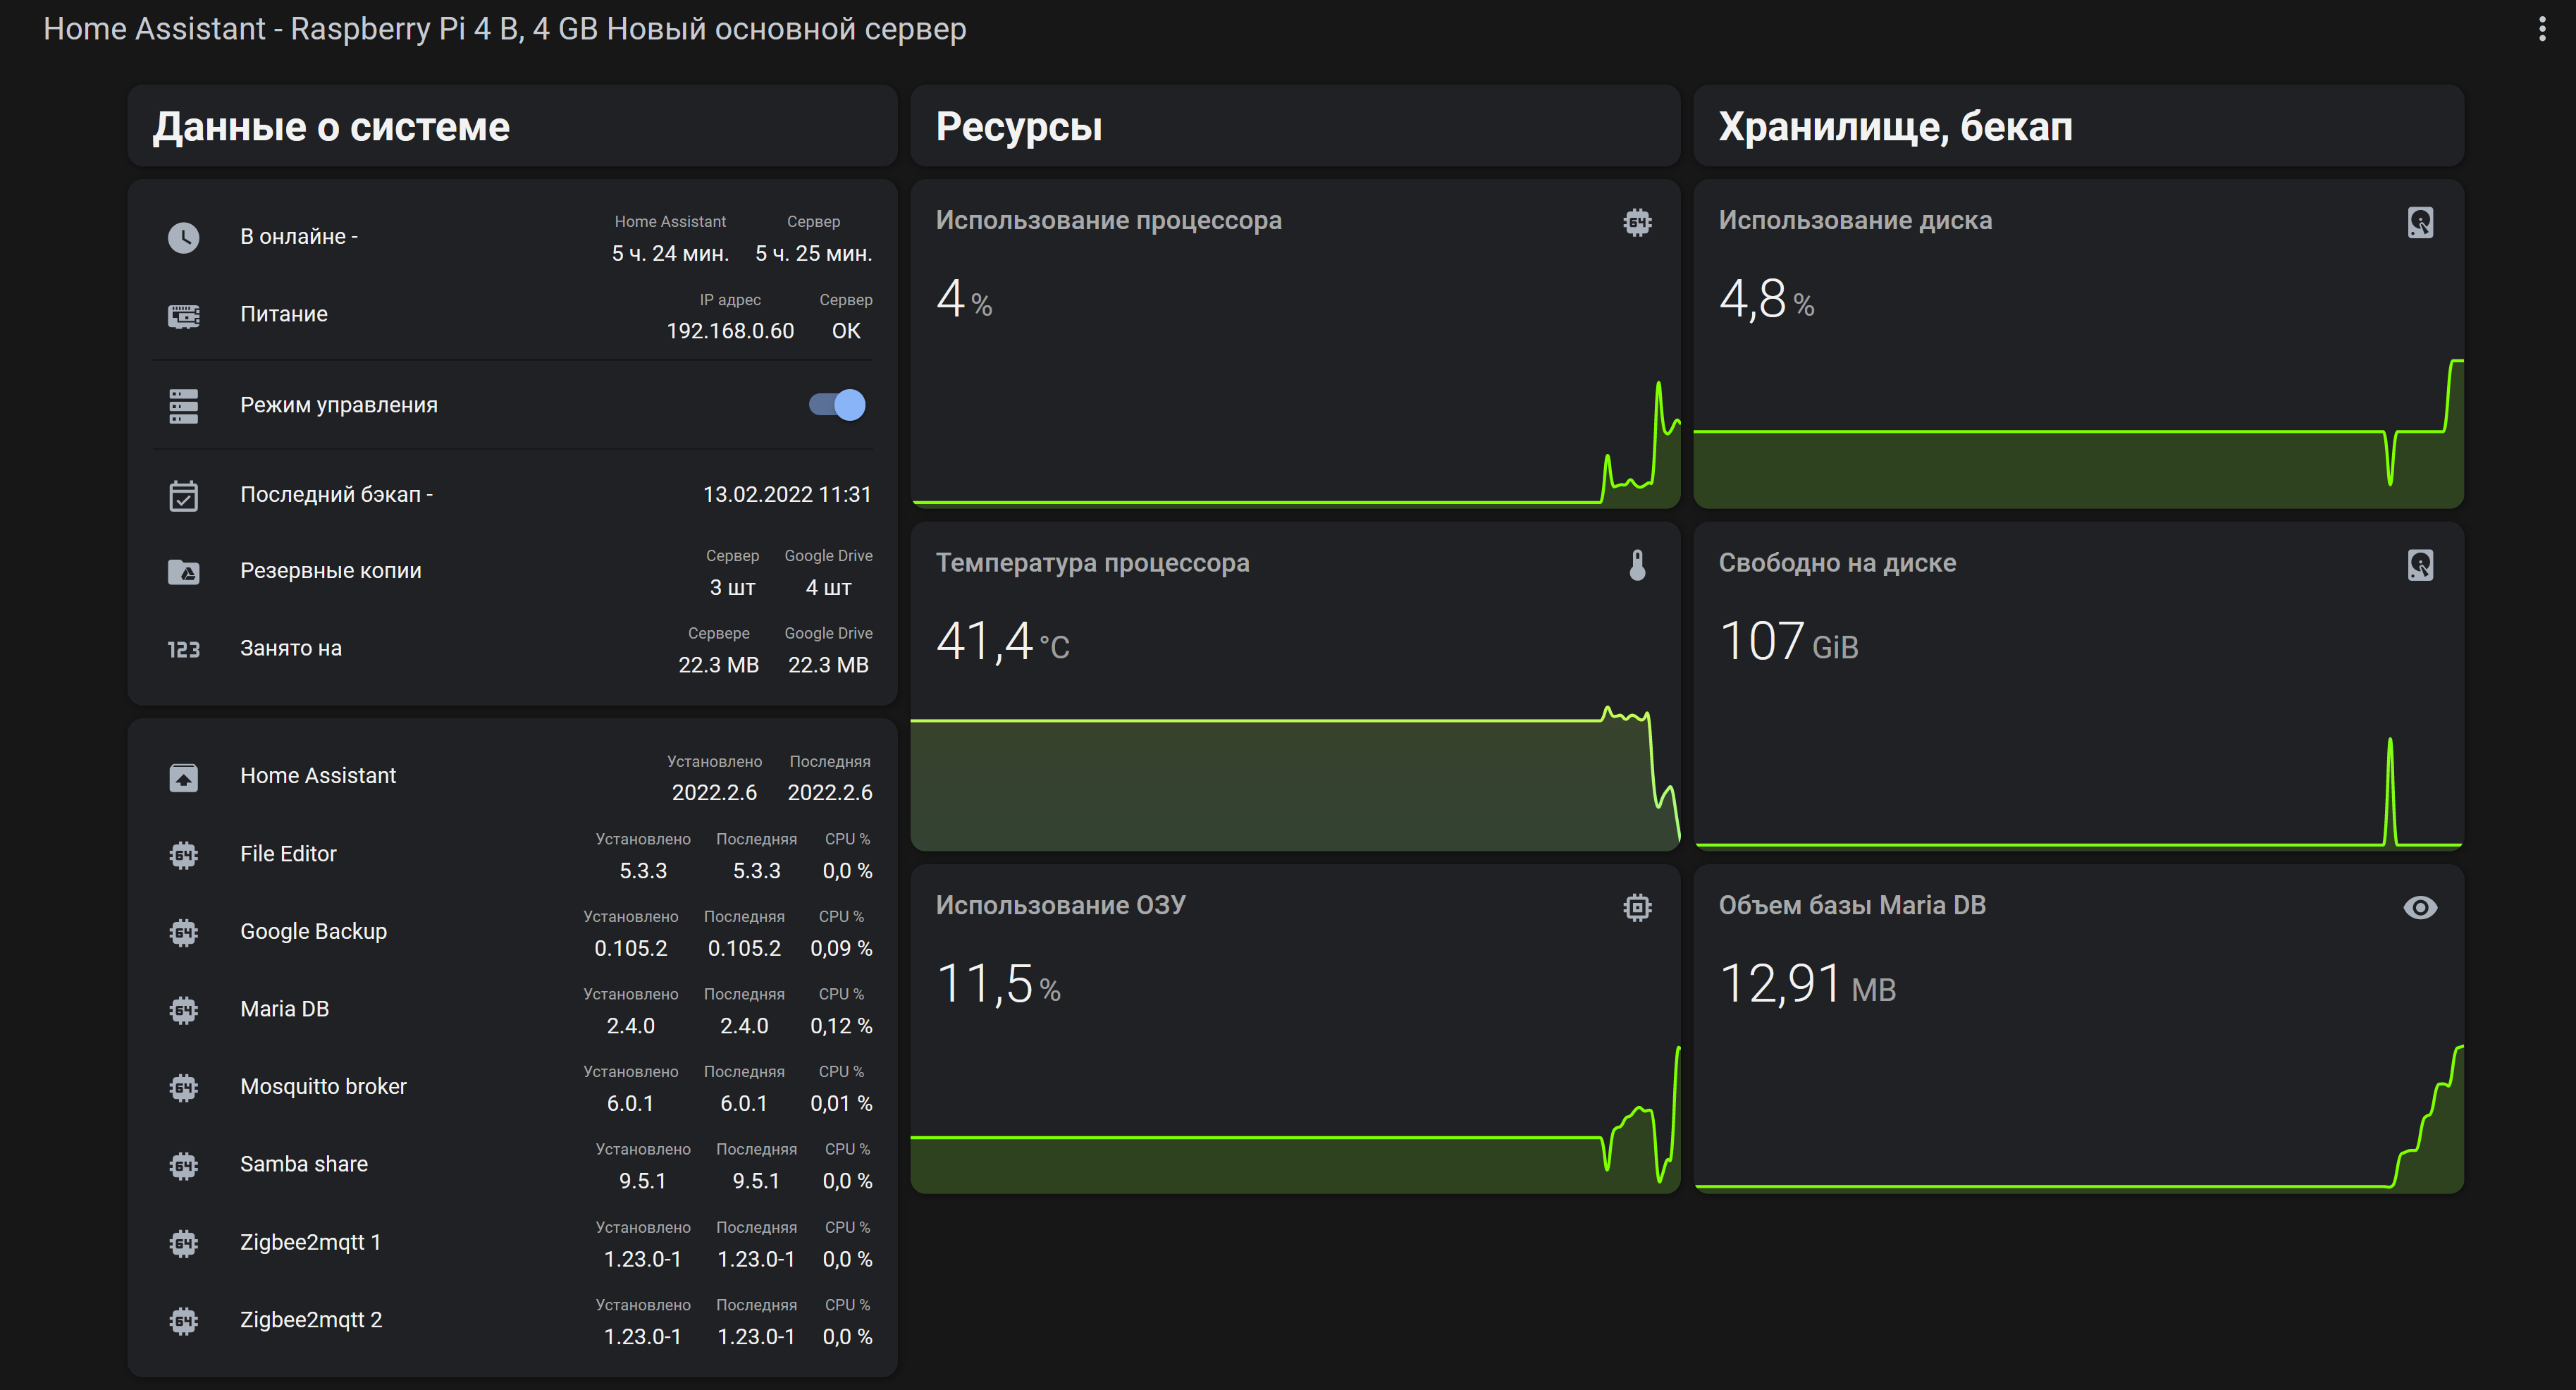2576x1390 pixels.
Task: Click the 123 numeric icon next to Занято на
Action: [183, 650]
